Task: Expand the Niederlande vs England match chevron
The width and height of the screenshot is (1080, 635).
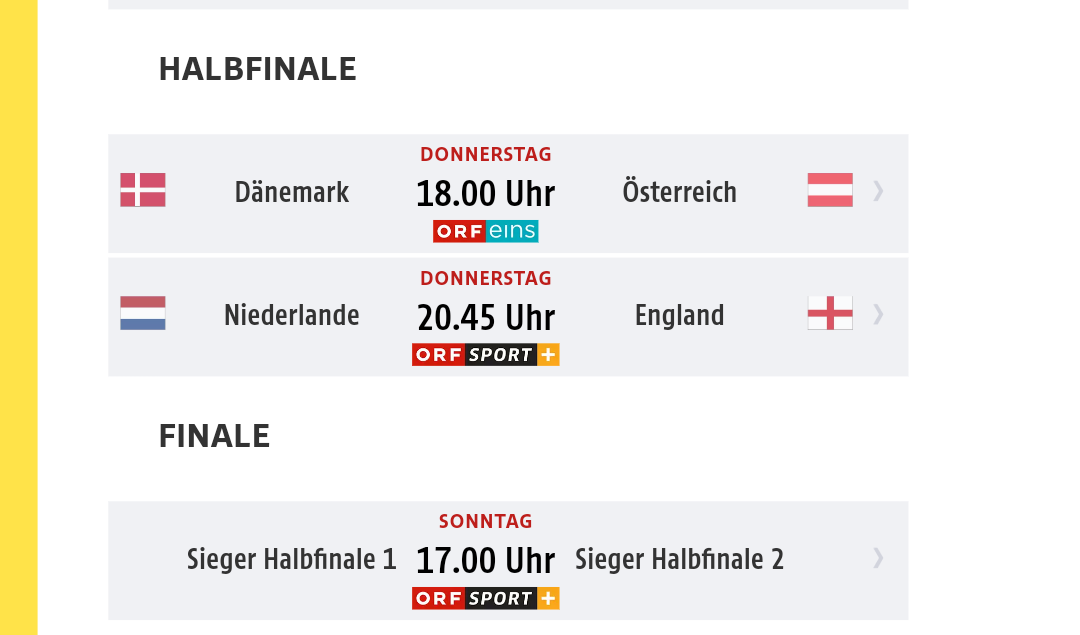Action: (878, 315)
